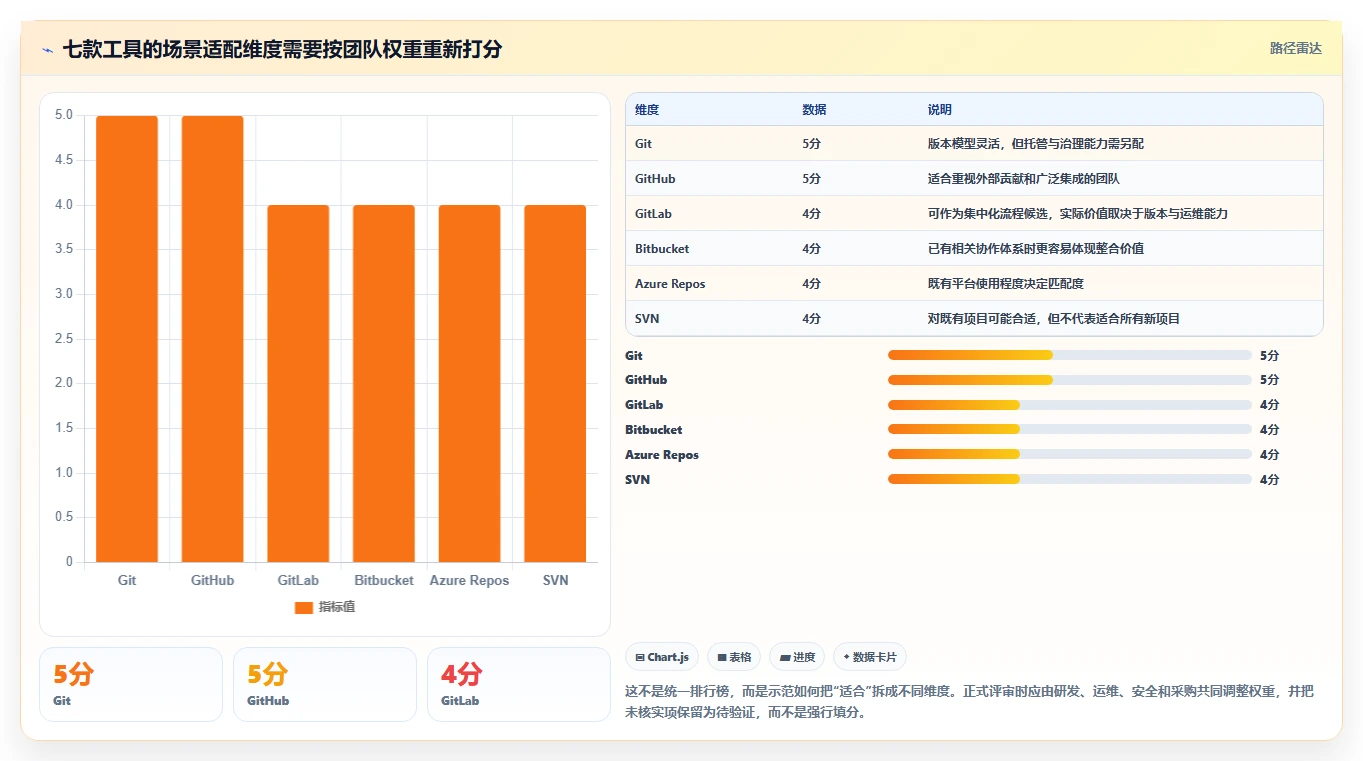Click the GitHub bar in the chart

pyautogui.click(x=213, y=339)
